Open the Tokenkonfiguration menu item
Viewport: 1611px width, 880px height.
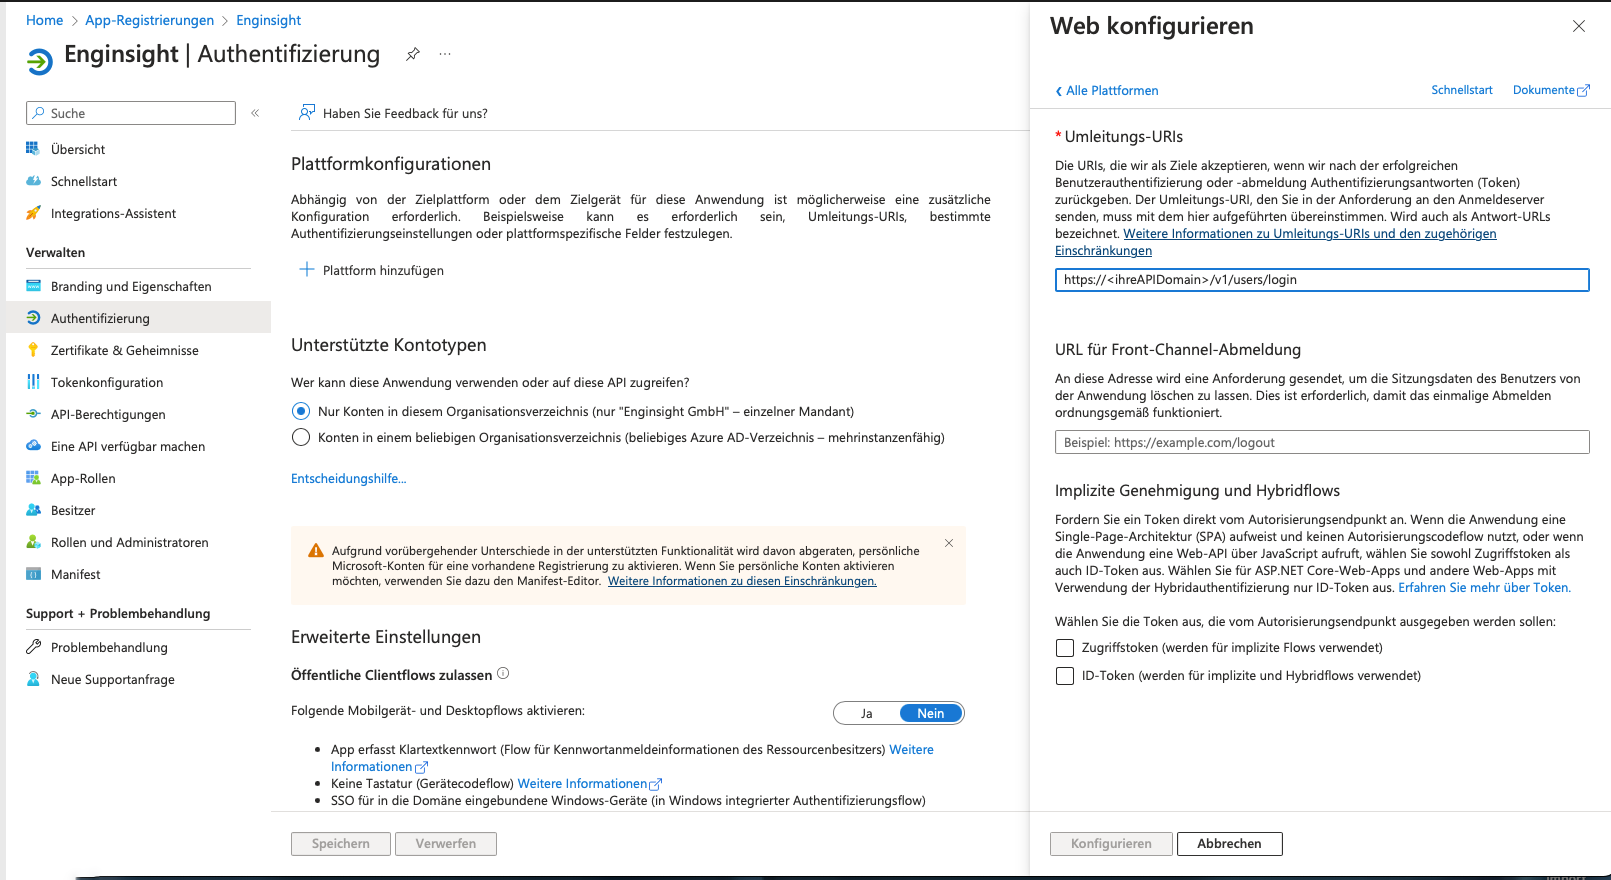click(107, 382)
